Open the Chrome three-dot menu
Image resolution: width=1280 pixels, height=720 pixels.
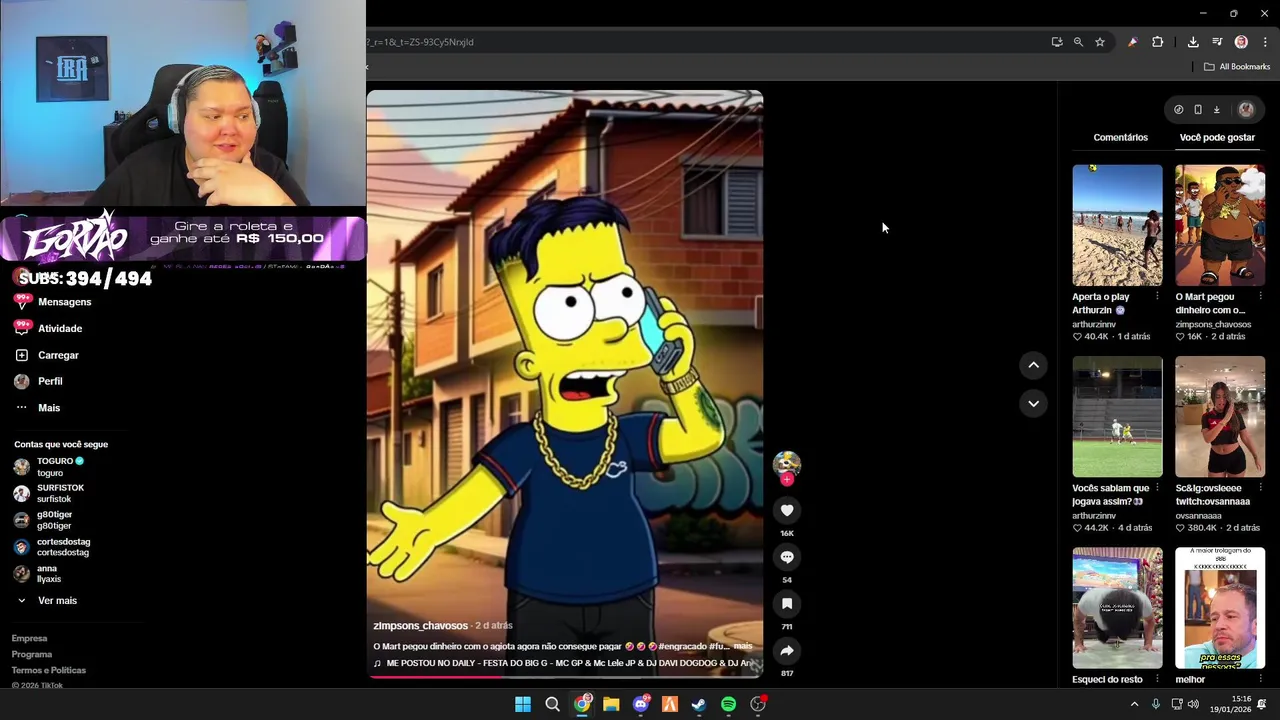1265,42
